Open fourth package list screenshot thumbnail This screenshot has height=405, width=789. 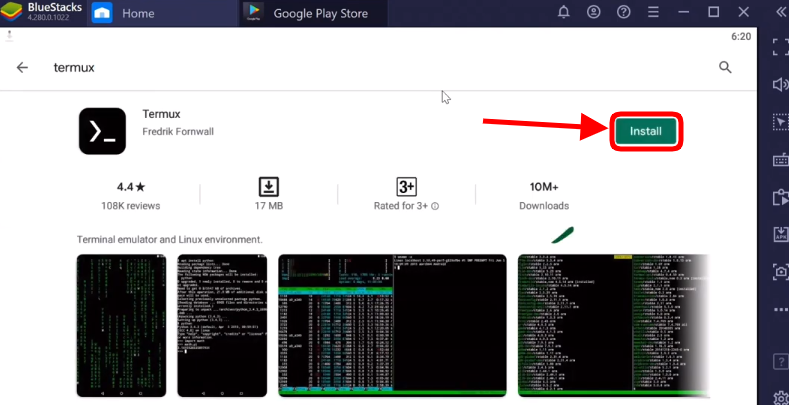point(613,326)
